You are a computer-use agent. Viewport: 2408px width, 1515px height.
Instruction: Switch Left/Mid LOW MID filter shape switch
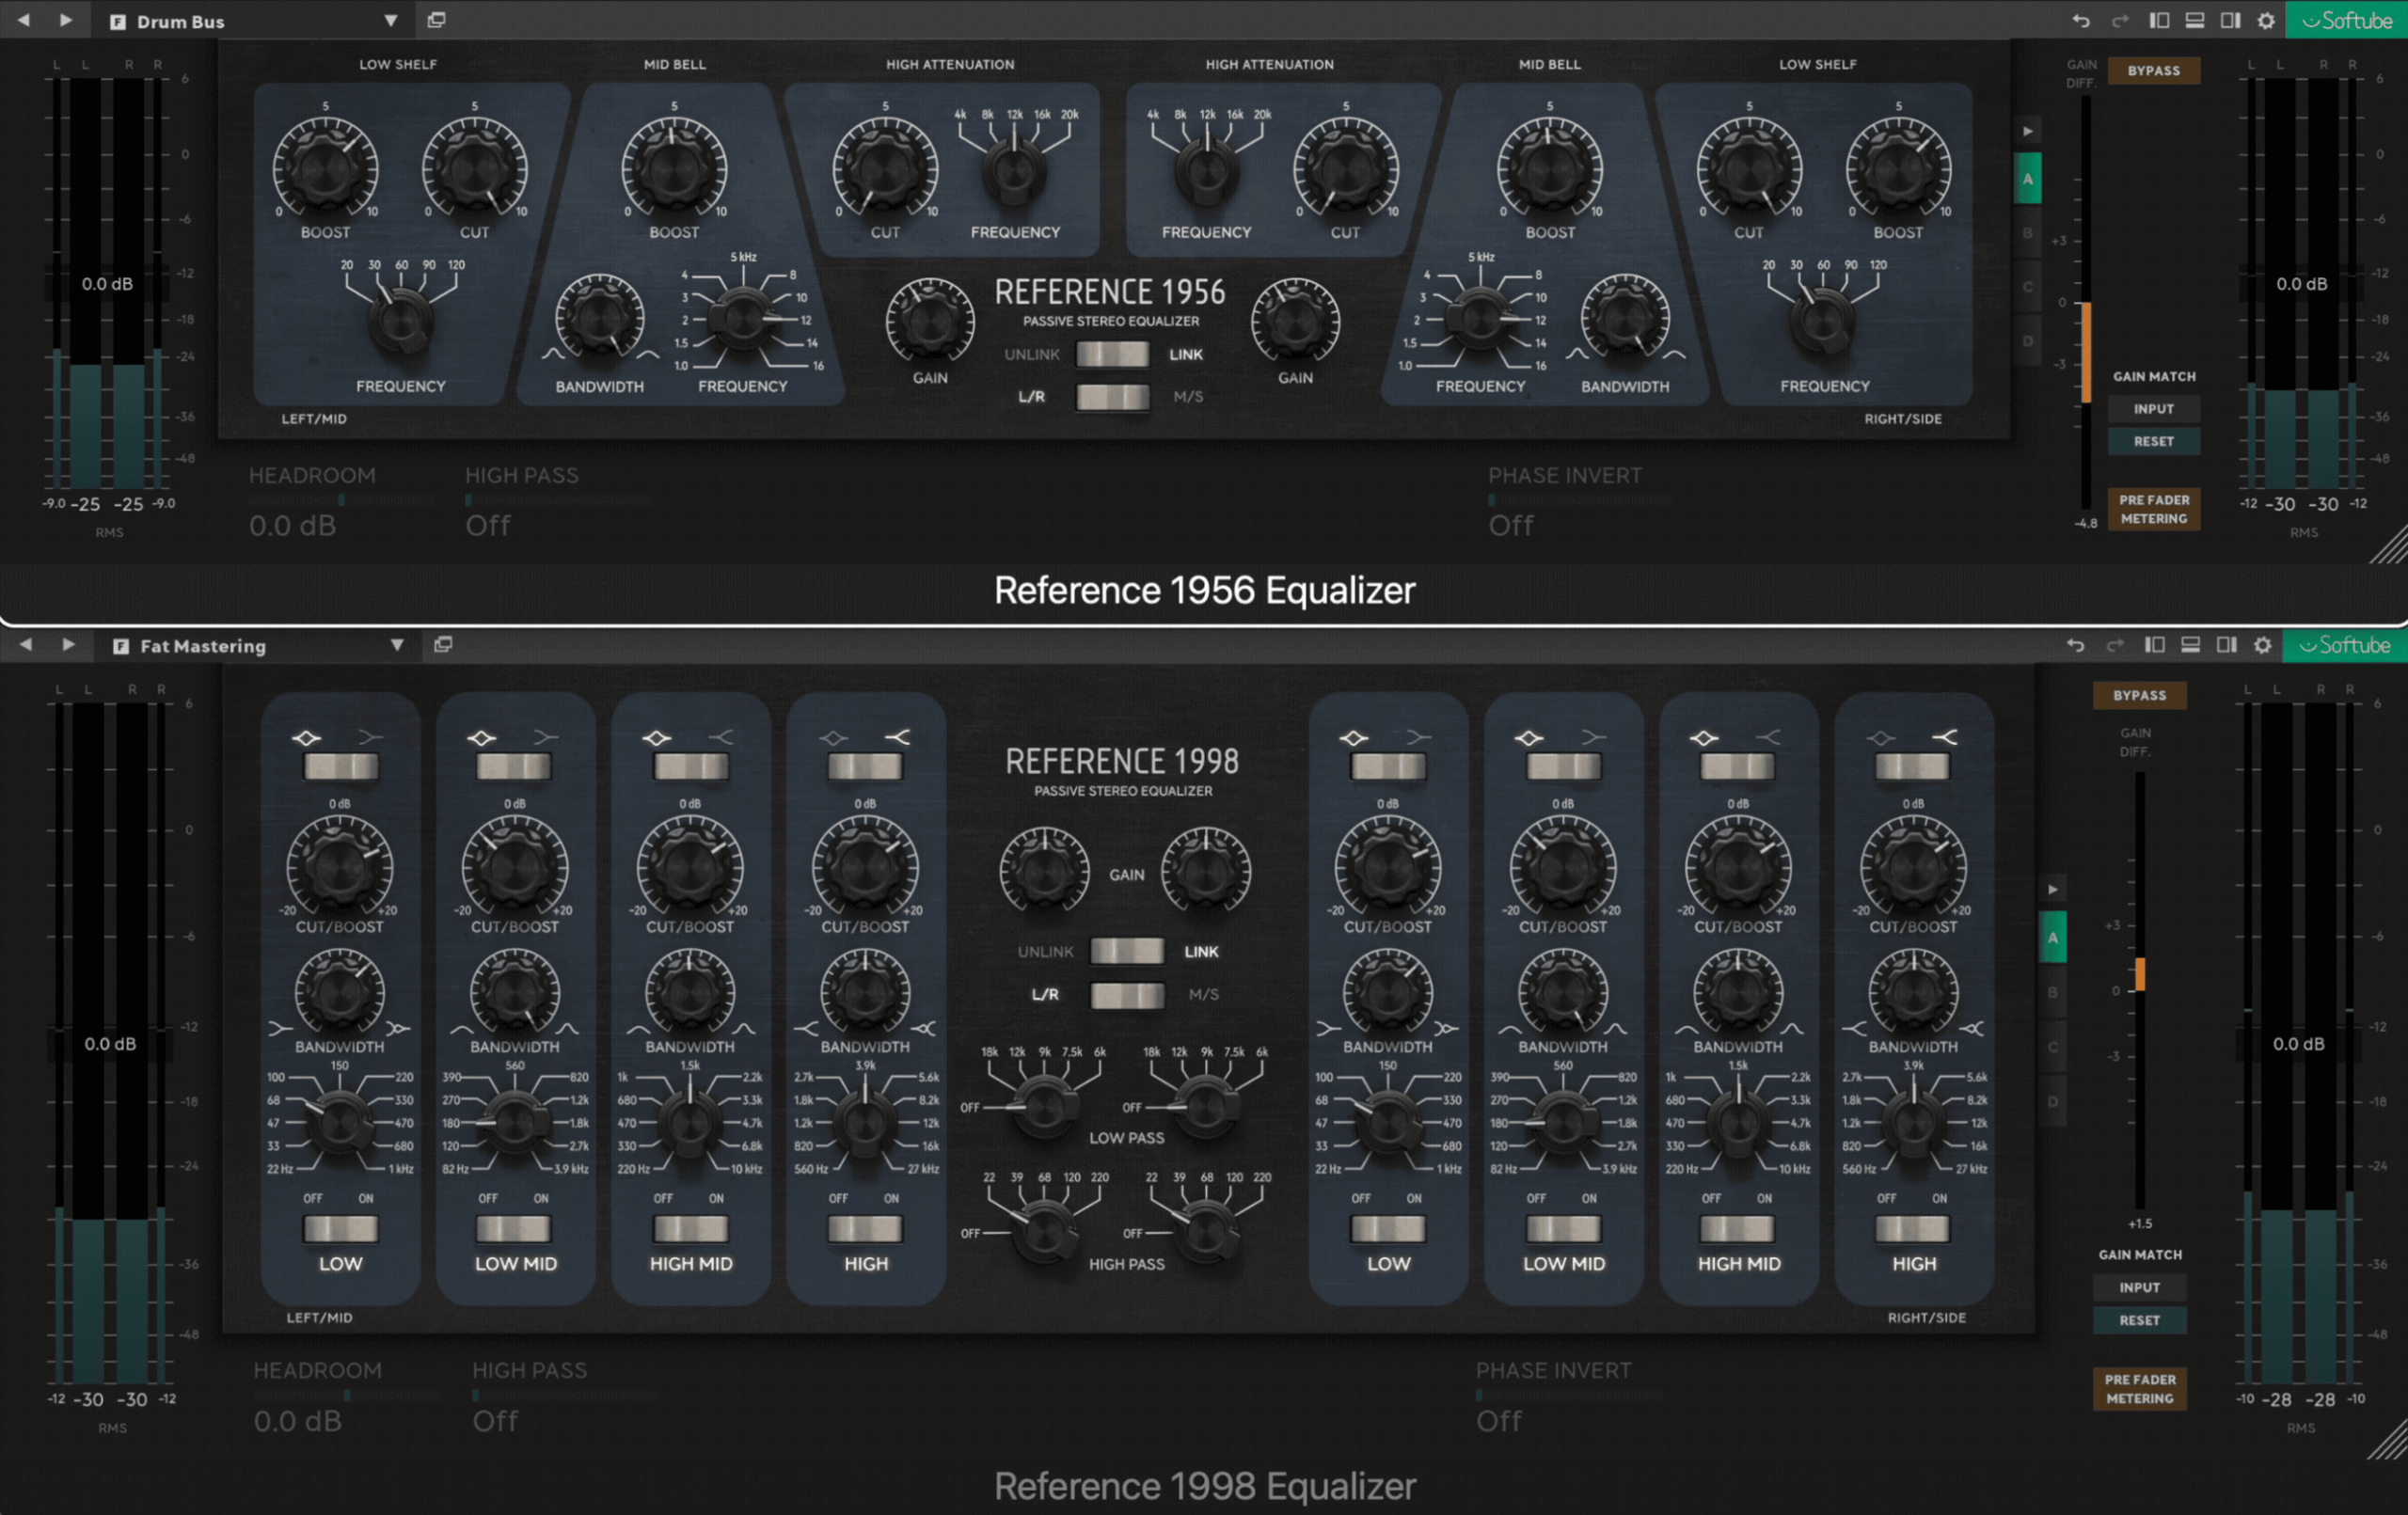click(x=514, y=767)
